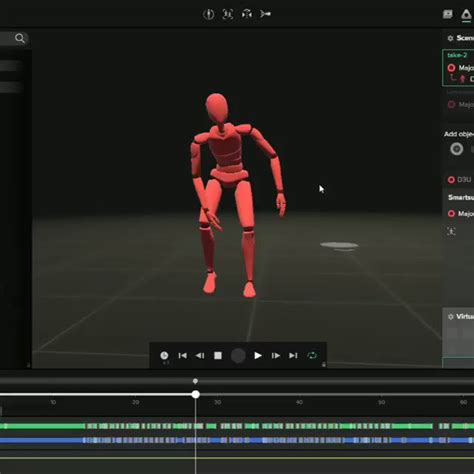Click the 40 mark on timeline ruler
Image resolution: width=474 pixels, height=474 pixels.
[299, 402]
